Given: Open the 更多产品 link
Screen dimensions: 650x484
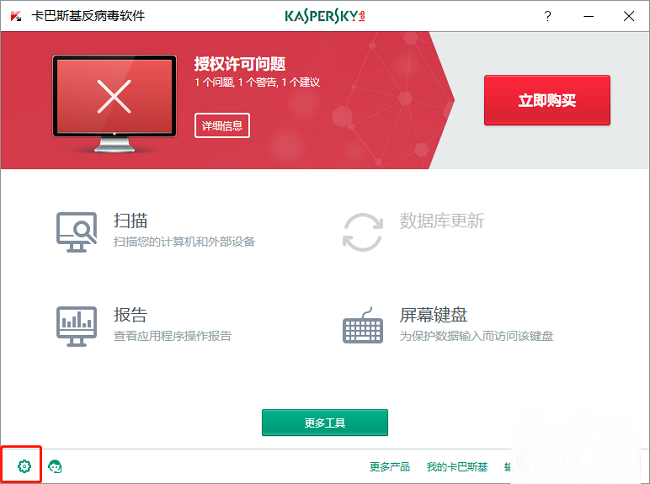Looking at the screenshot, I should 389,467.
